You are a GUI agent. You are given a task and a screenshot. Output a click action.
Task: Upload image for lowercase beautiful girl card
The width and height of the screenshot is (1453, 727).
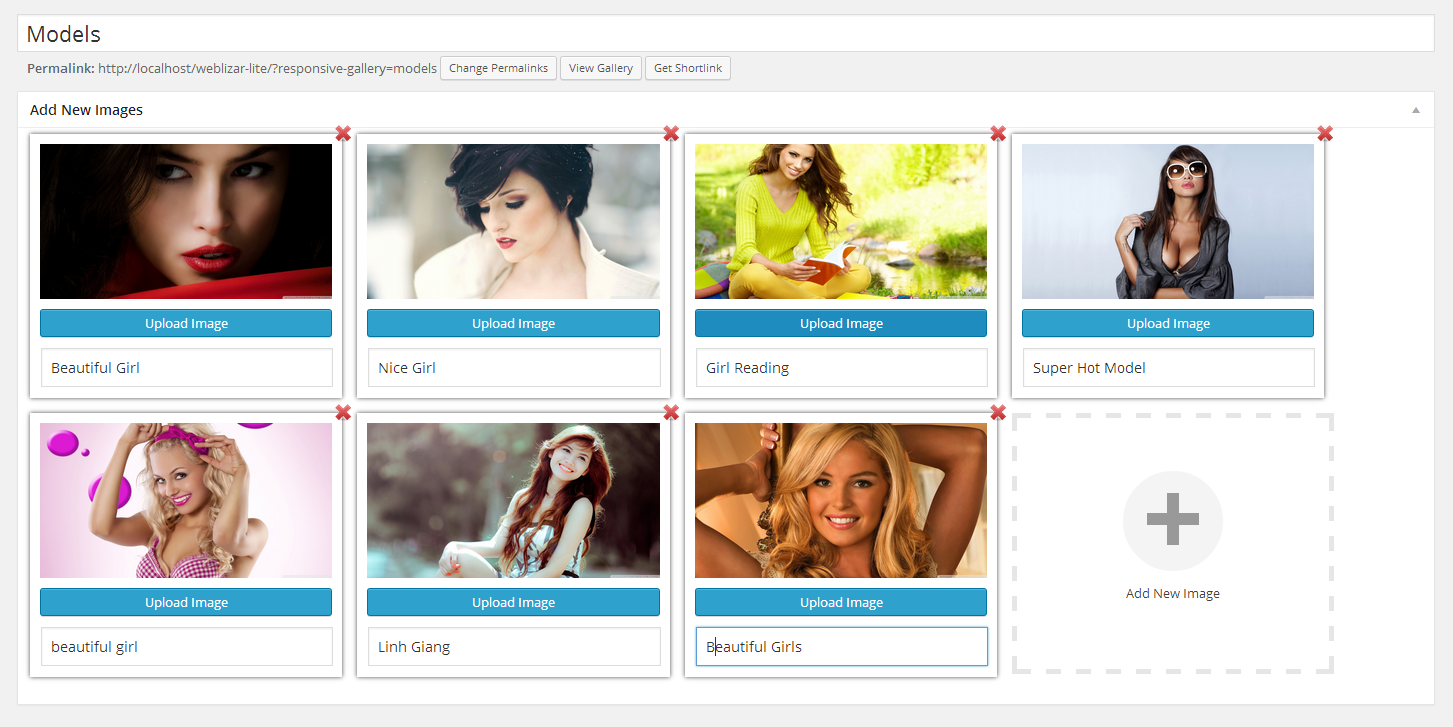186,602
